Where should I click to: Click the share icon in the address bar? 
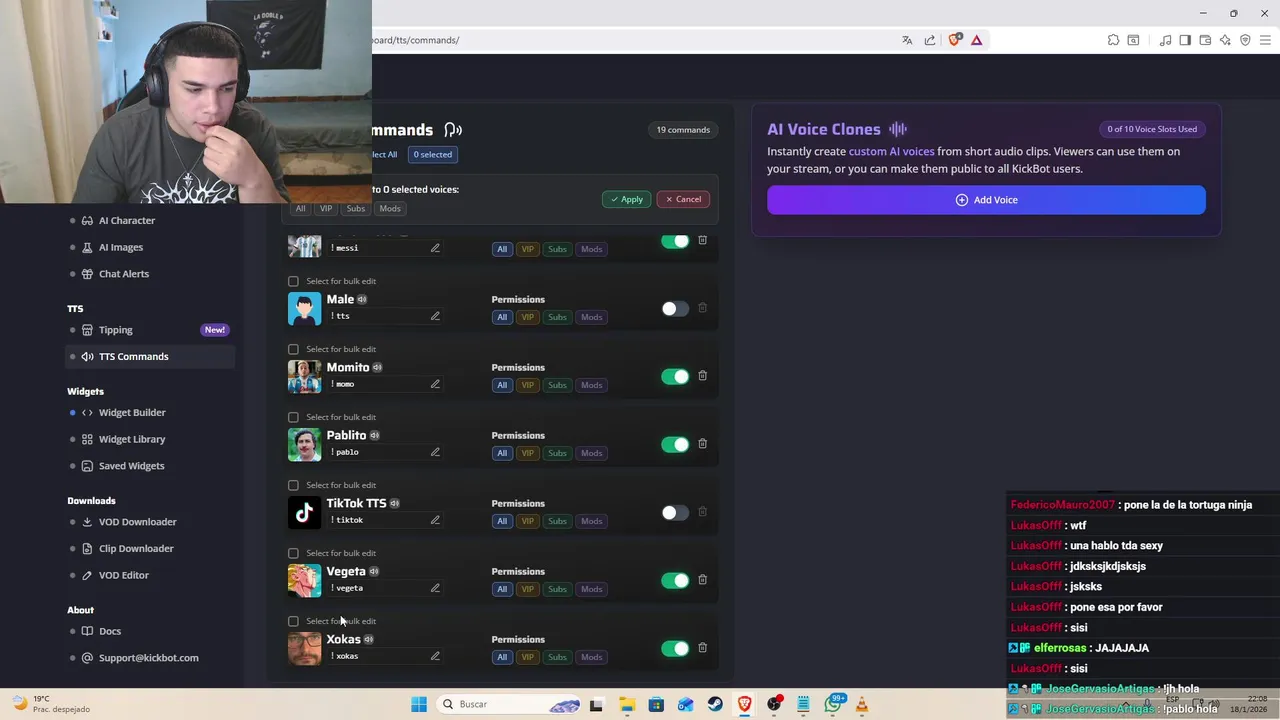coord(930,40)
